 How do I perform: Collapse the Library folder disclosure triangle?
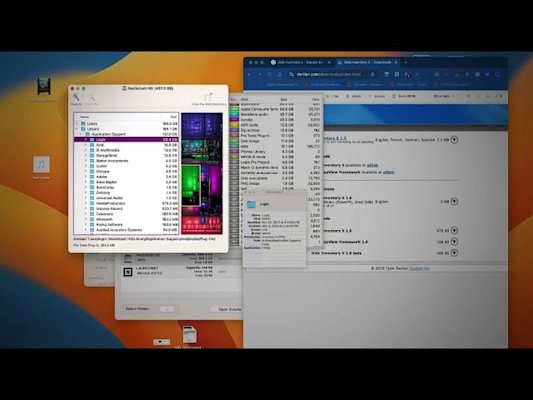77,129
